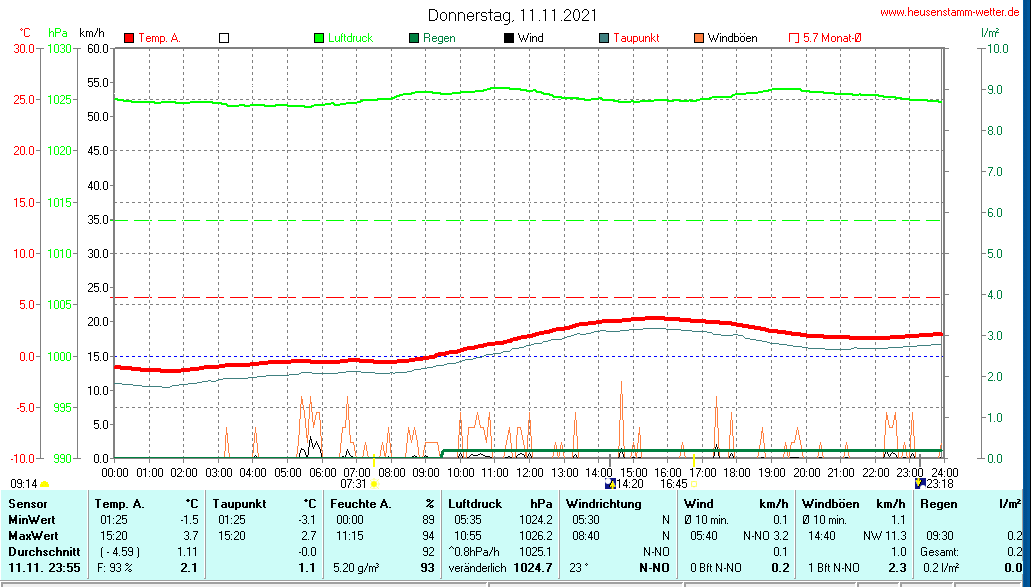Click the sun icon next to 09:14
Image resolution: width=1034 pixels, height=587 pixels.
[x=44, y=485]
